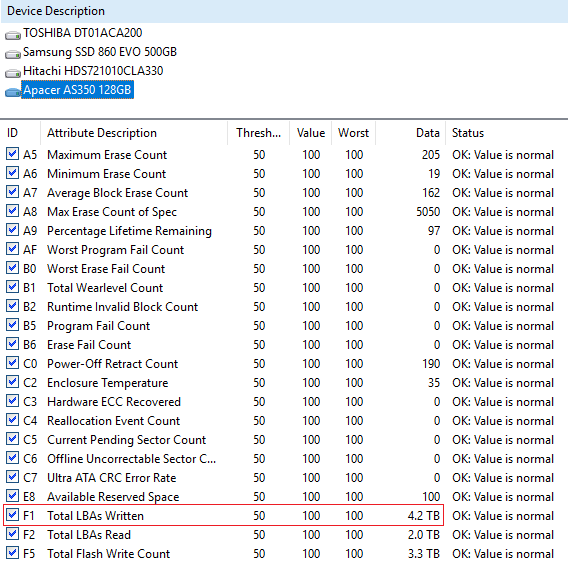This screenshot has height=566, width=568.
Task: Click the Available Reserved Space attribute name
Action: tap(113, 497)
